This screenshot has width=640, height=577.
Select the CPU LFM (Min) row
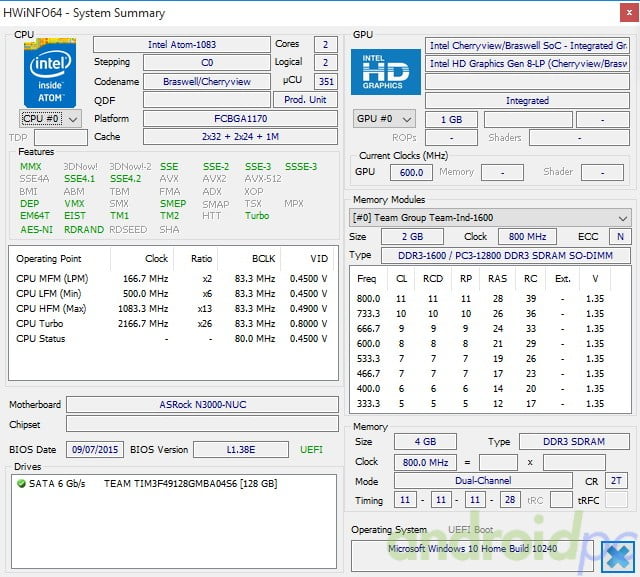[172, 294]
